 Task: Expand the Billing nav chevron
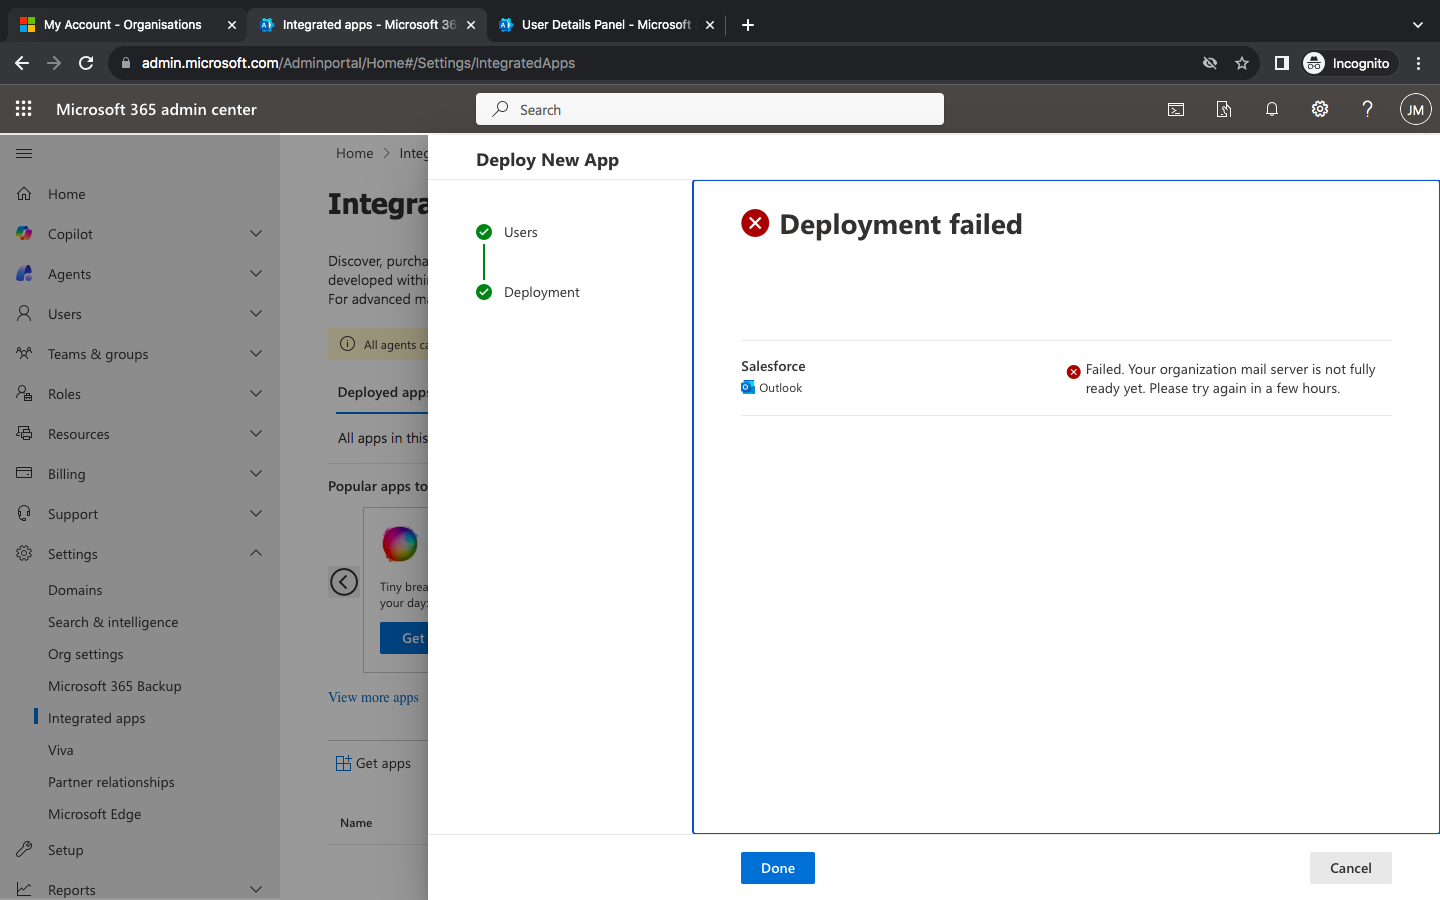pos(256,473)
